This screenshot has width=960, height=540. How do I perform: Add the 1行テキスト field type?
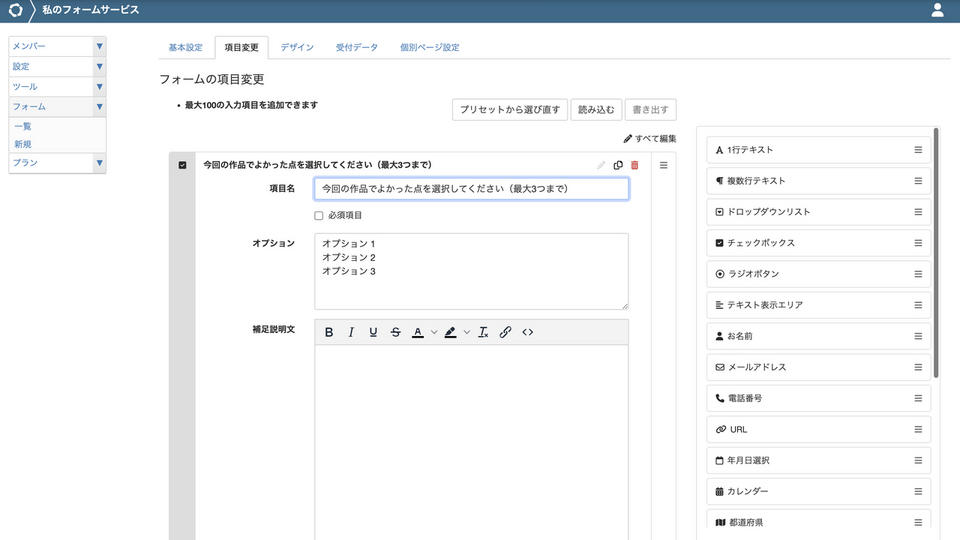(x=819, y=150)
